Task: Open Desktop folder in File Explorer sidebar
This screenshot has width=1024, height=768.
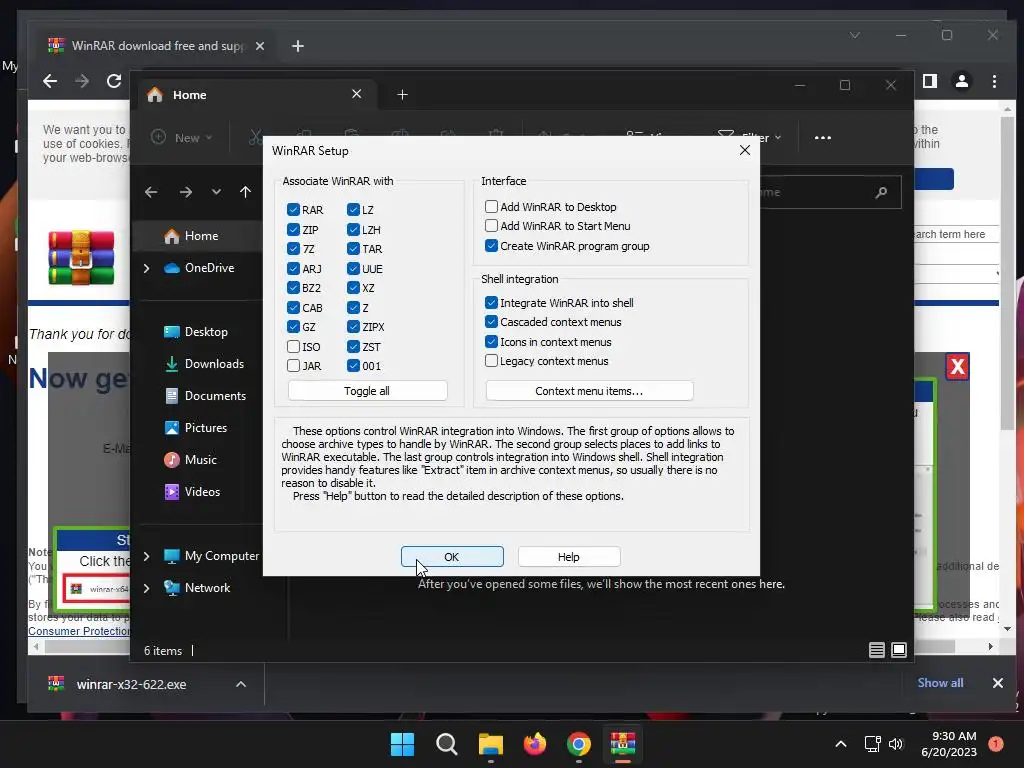Action: (x=196, y=332)
